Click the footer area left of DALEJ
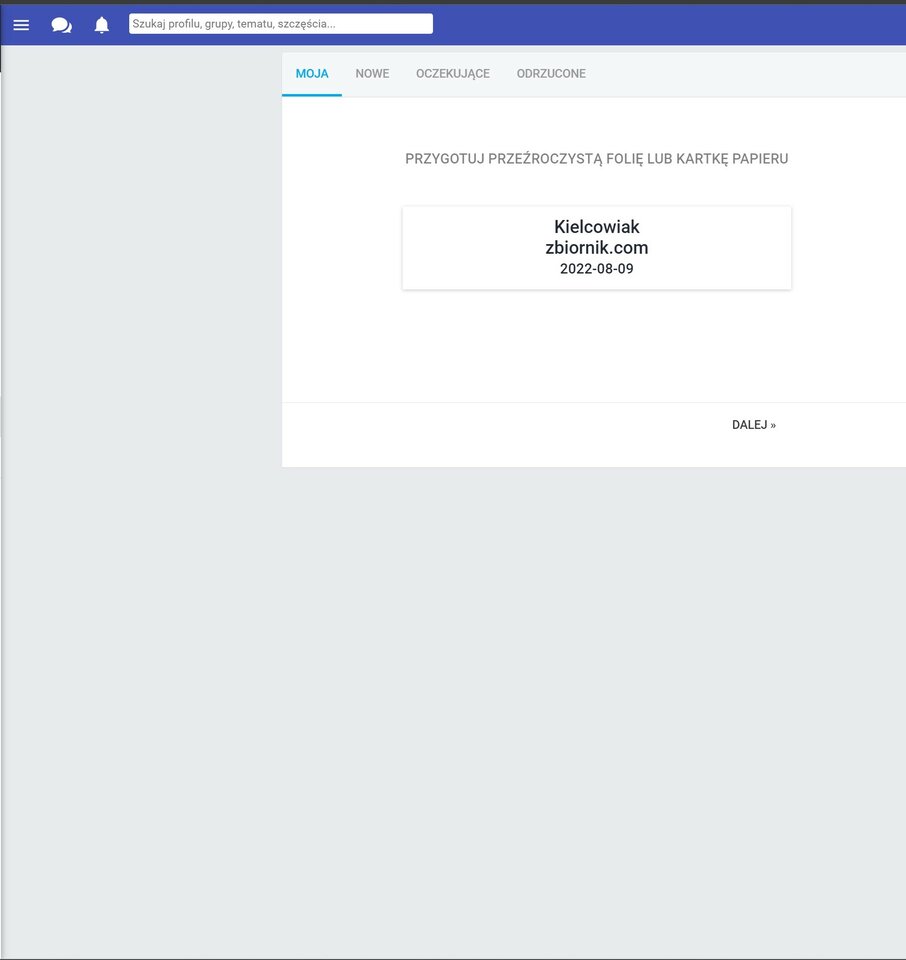This screenshot has width=906, height=960. (500, 434)
